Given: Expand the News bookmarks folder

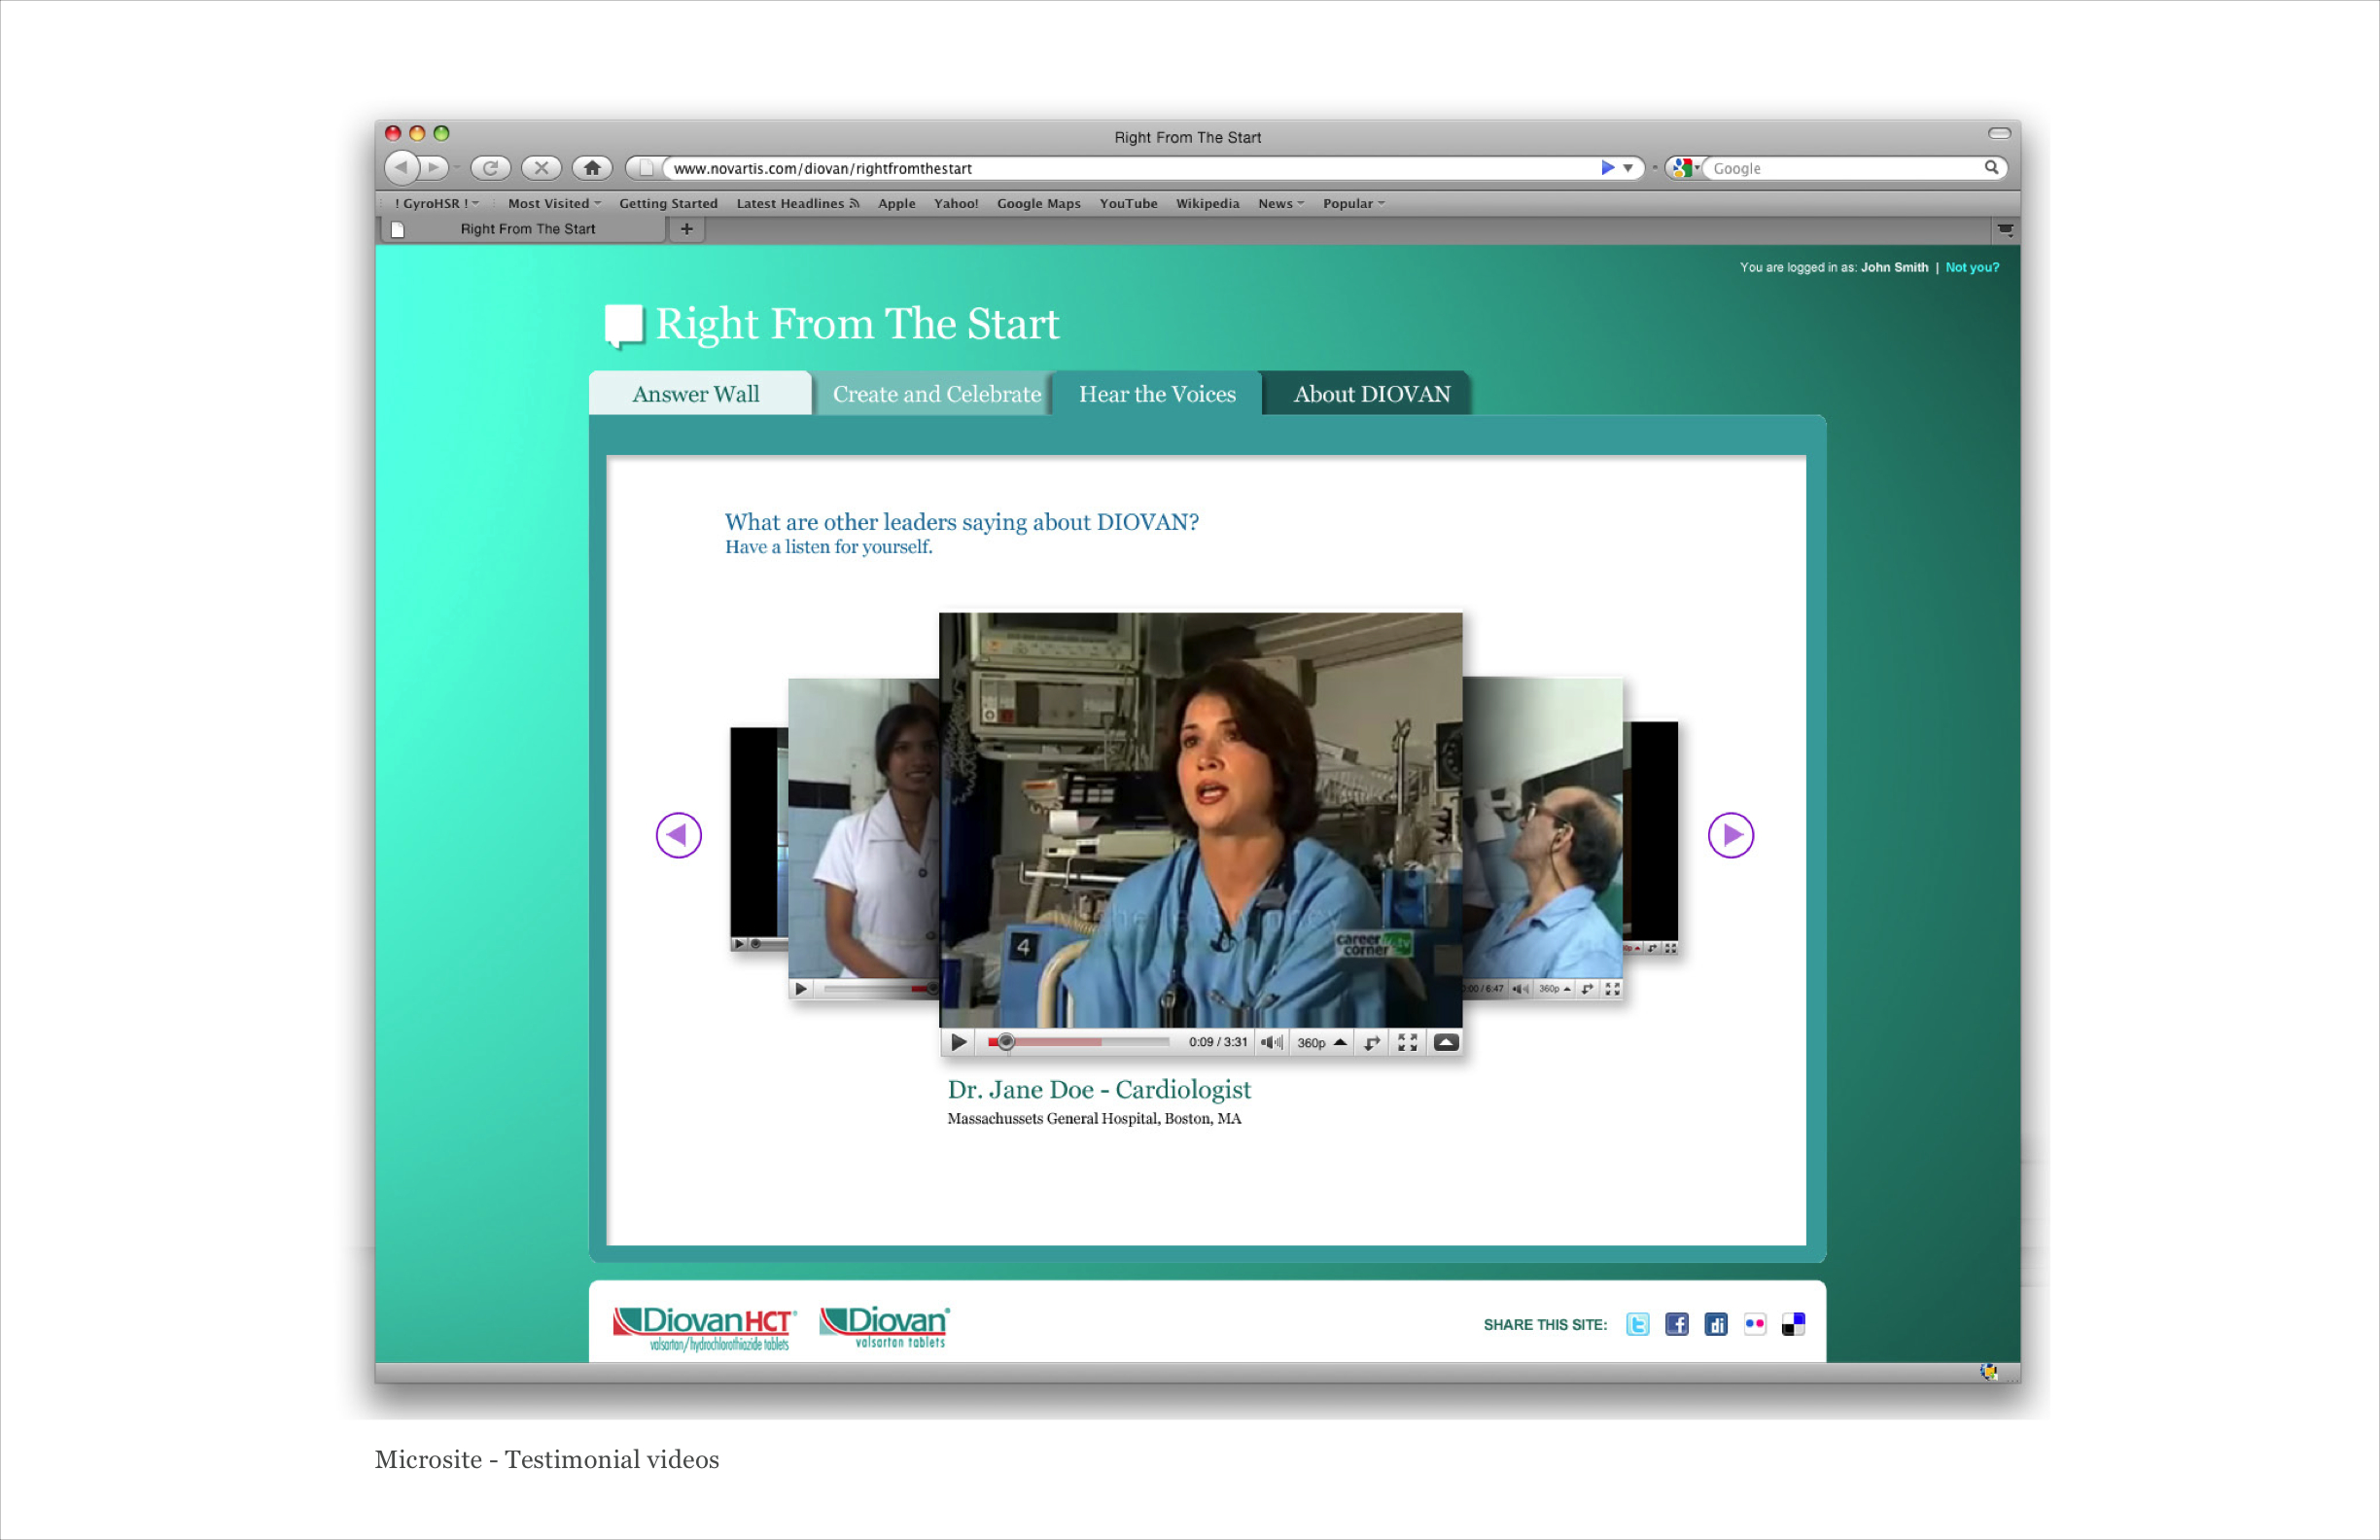Looking at the screenshot, I should pos(1280,203).
